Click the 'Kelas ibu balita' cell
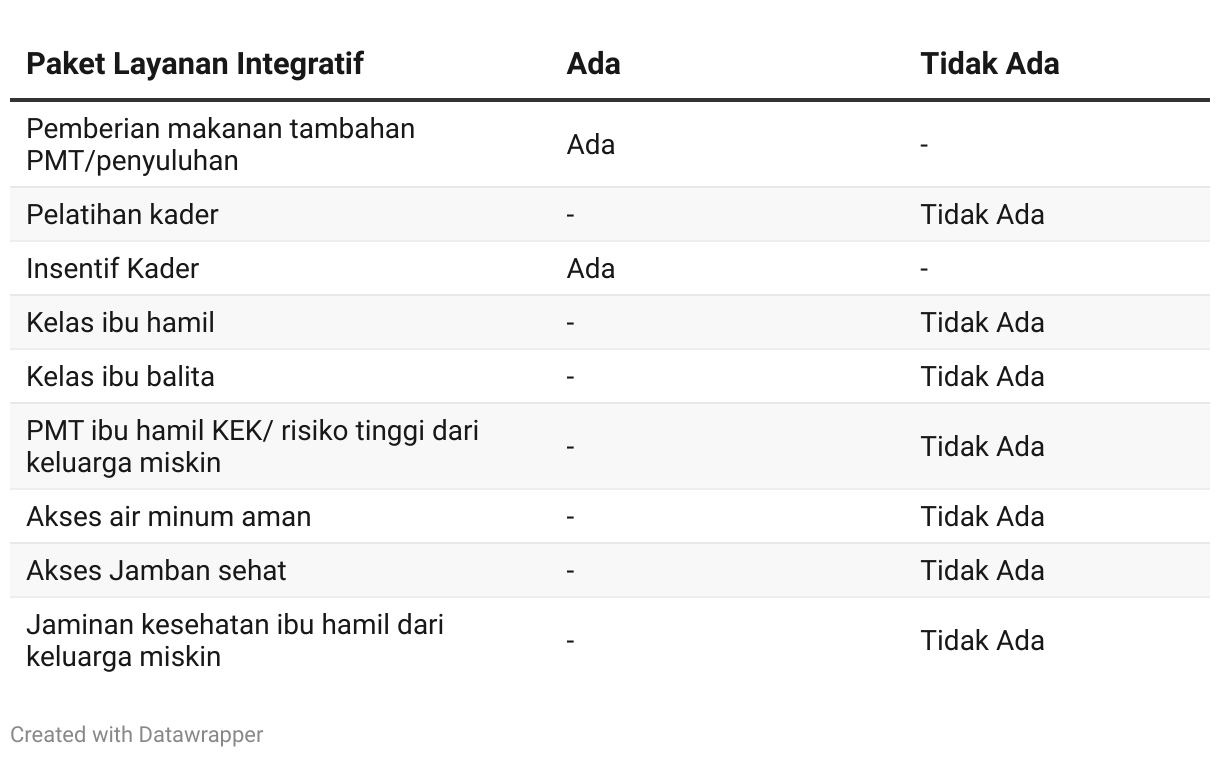The width and height of the screenshot is (1220, 758). 120,376
